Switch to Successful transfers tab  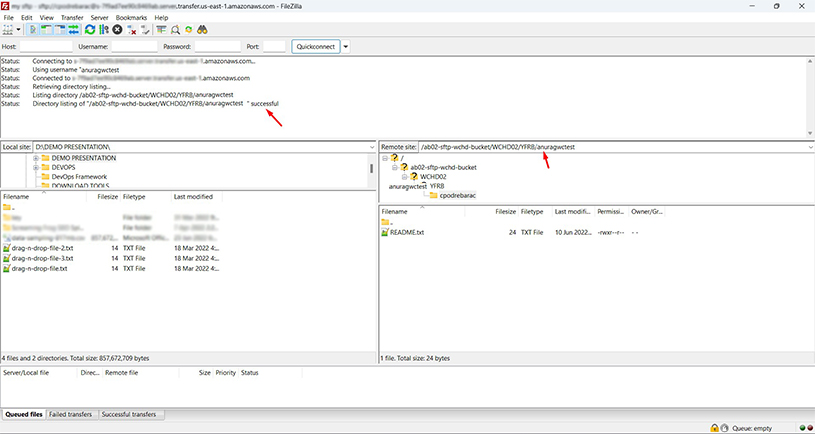click(x=129, y=414)
